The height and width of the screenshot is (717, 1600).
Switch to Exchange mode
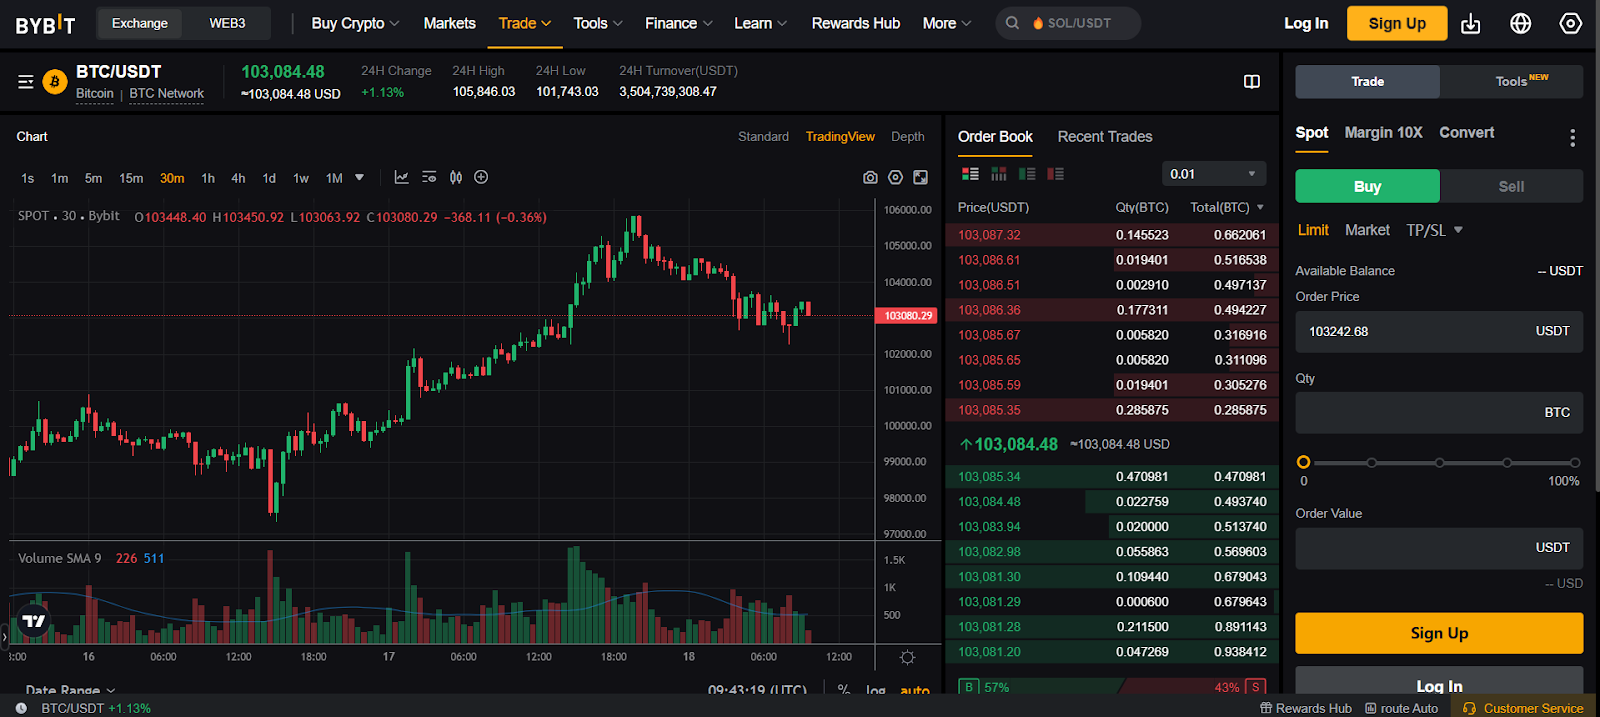pos(140,23)
